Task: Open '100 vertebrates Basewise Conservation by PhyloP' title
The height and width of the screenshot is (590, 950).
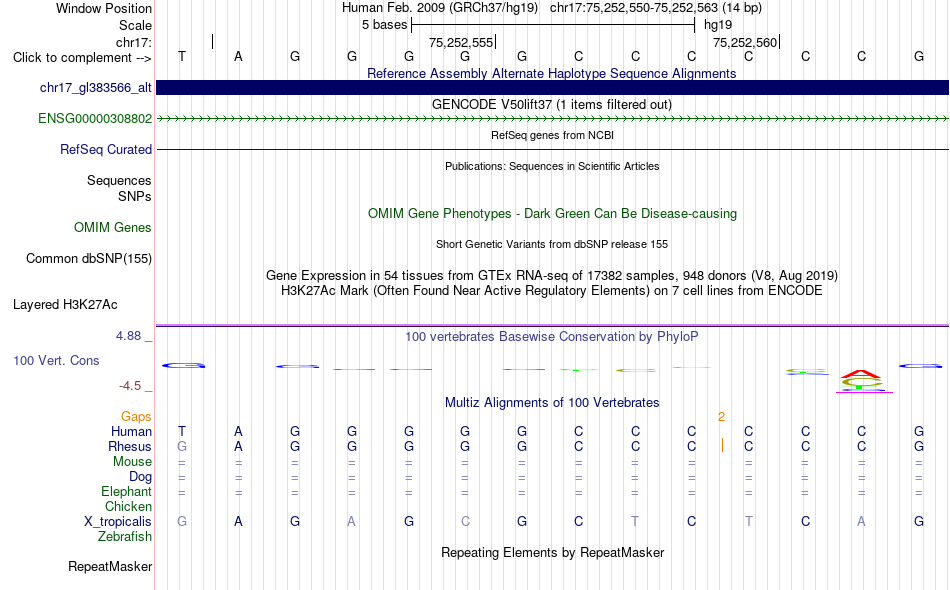Action: point(552,337)
